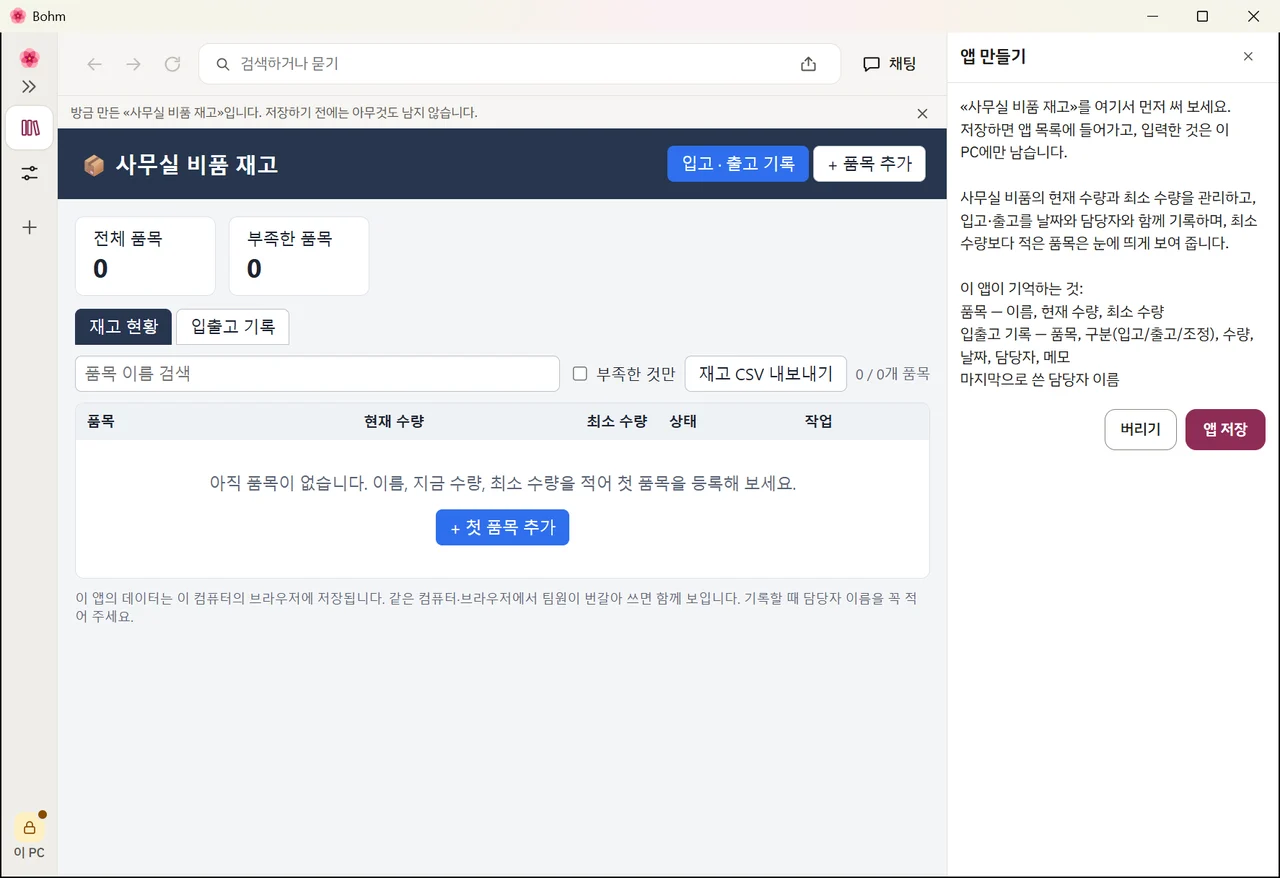Minimize the Bohm window

(1152, 16)
